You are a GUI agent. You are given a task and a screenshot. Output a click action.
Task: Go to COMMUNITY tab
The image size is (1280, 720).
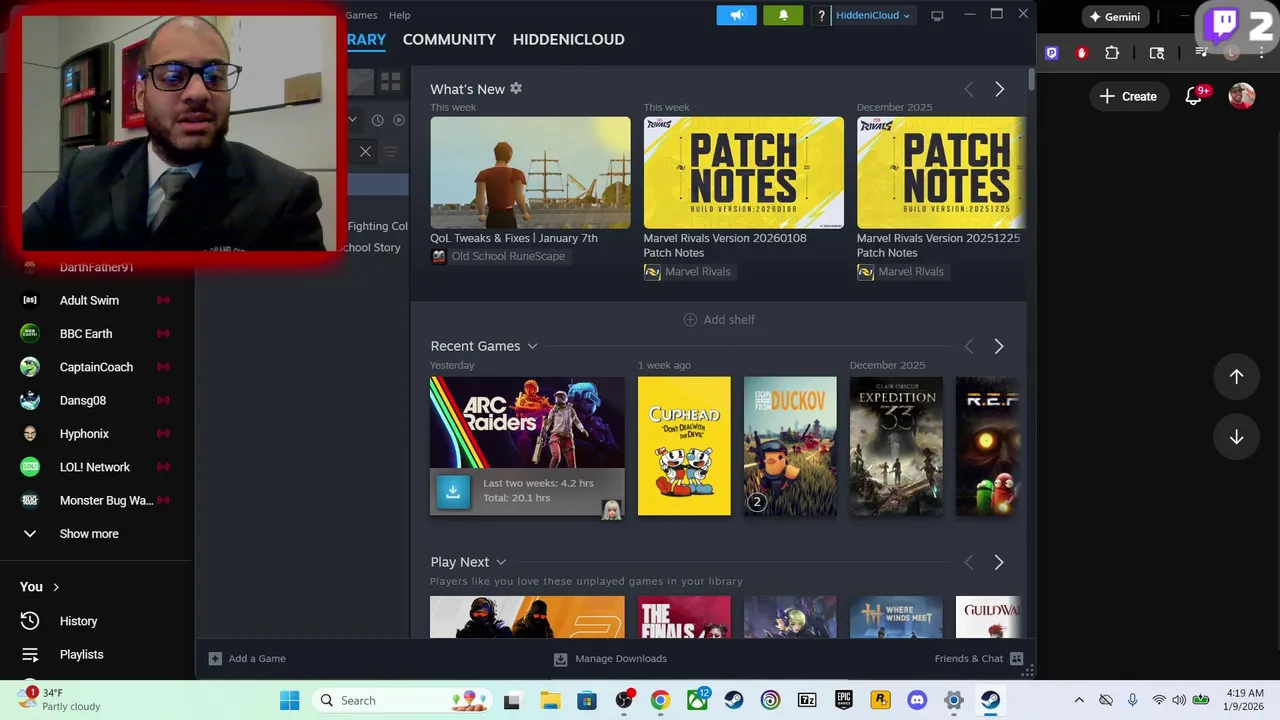(449, 39)
